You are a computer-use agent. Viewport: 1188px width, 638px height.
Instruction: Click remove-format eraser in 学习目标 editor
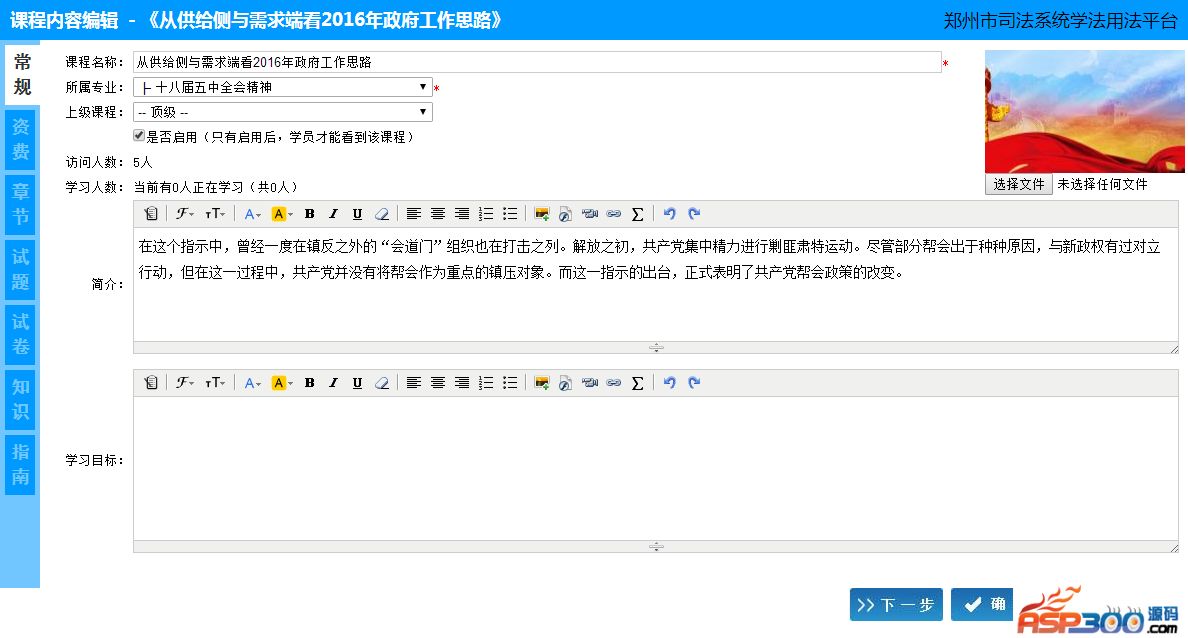point(382,383)
